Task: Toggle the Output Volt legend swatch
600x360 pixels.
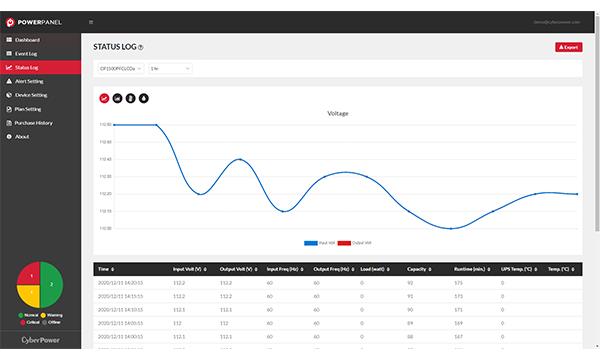Action: 344,243
